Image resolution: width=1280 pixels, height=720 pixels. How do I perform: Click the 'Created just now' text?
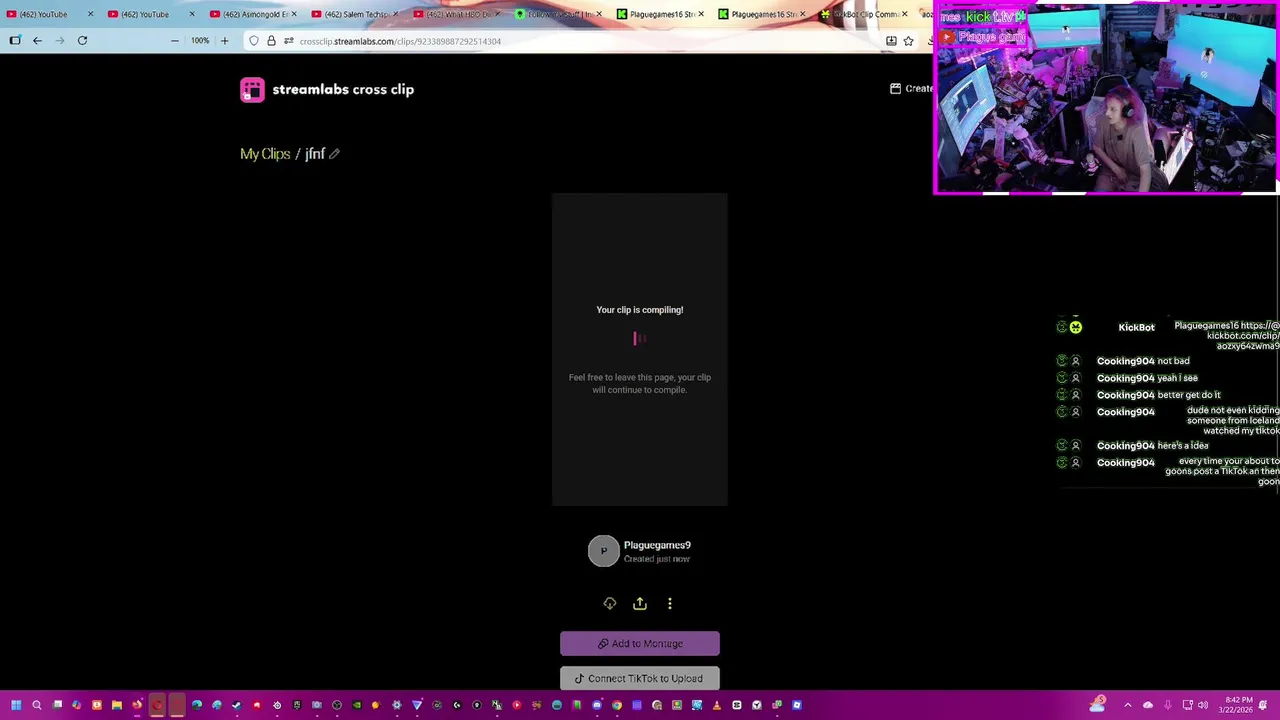[x=657, y=559]
